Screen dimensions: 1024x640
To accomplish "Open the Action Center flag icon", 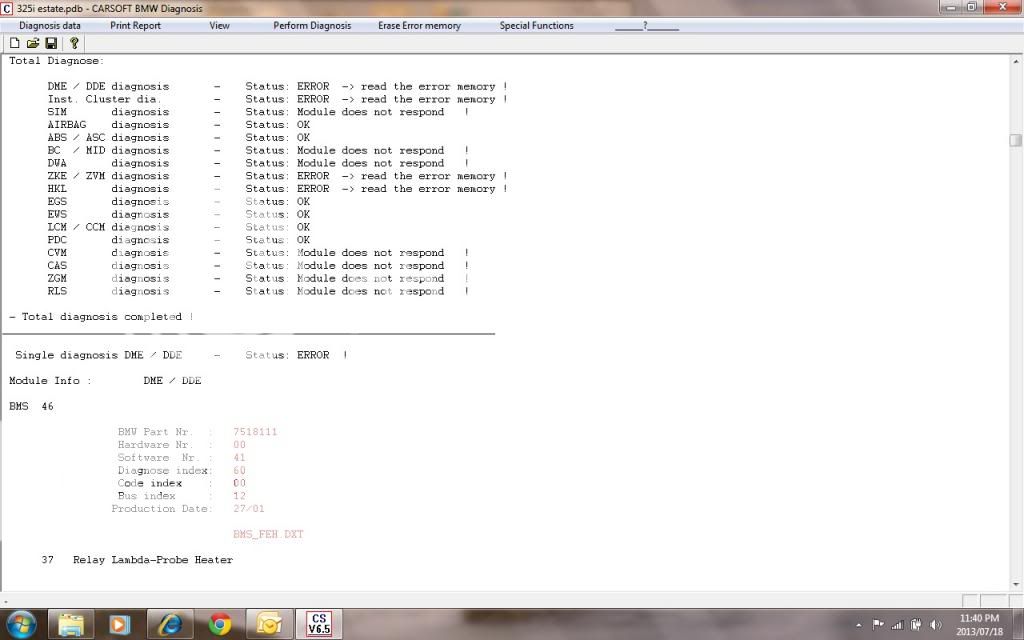I will (878, 625).
